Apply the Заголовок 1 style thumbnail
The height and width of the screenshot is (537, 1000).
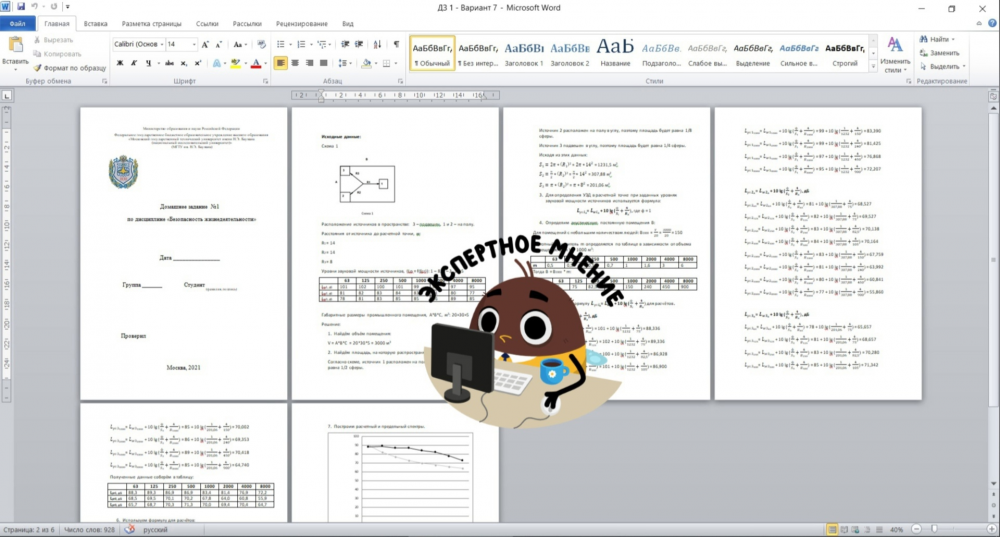click(524, 52)
